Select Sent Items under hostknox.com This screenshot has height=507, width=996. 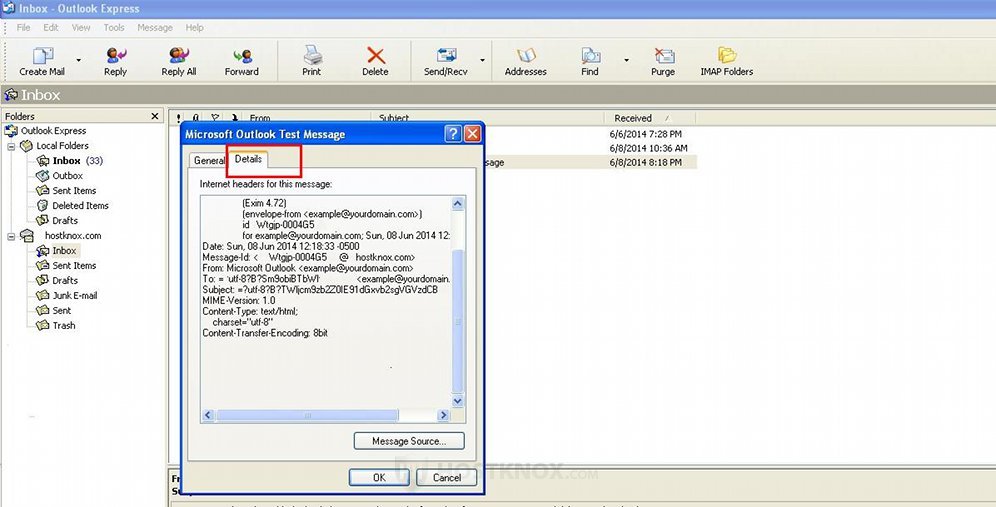(74, 266)
